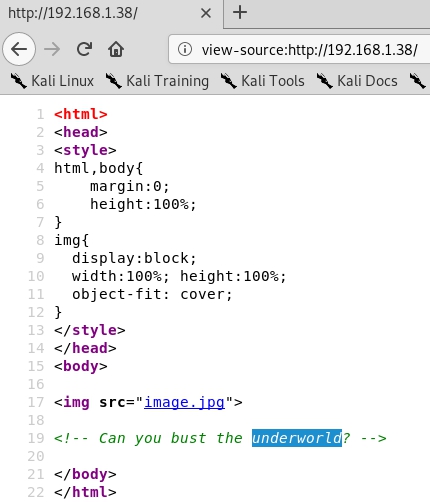This screenshot has width=430, height=502.
Task: Click the Kali Tools bookmark dragon icon
Action: [229, 81]
